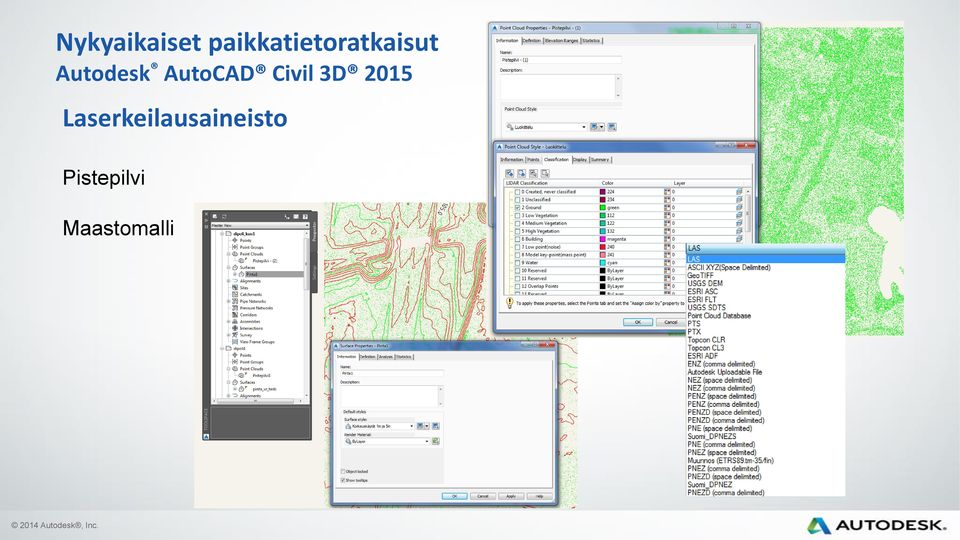Tick the 6 Building checkbox
The height and width of the screenshot is (540, 960).
(x=517, y=239)
